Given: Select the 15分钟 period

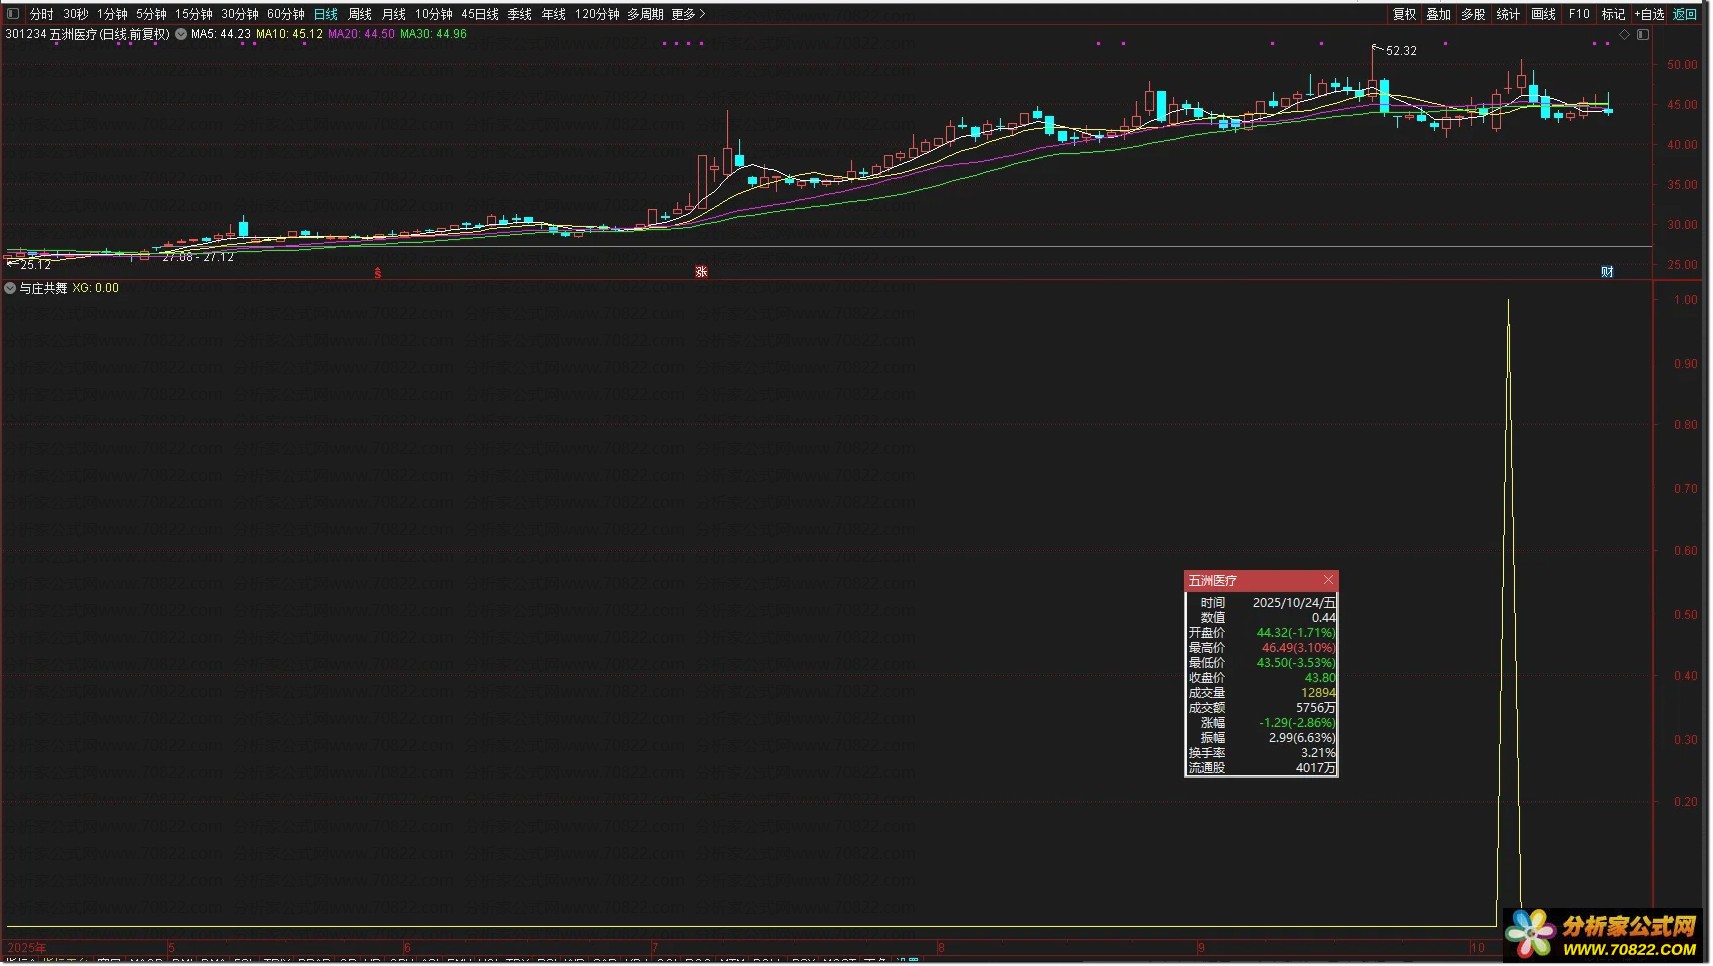Looking at the screenshot, I should (194, 14).
